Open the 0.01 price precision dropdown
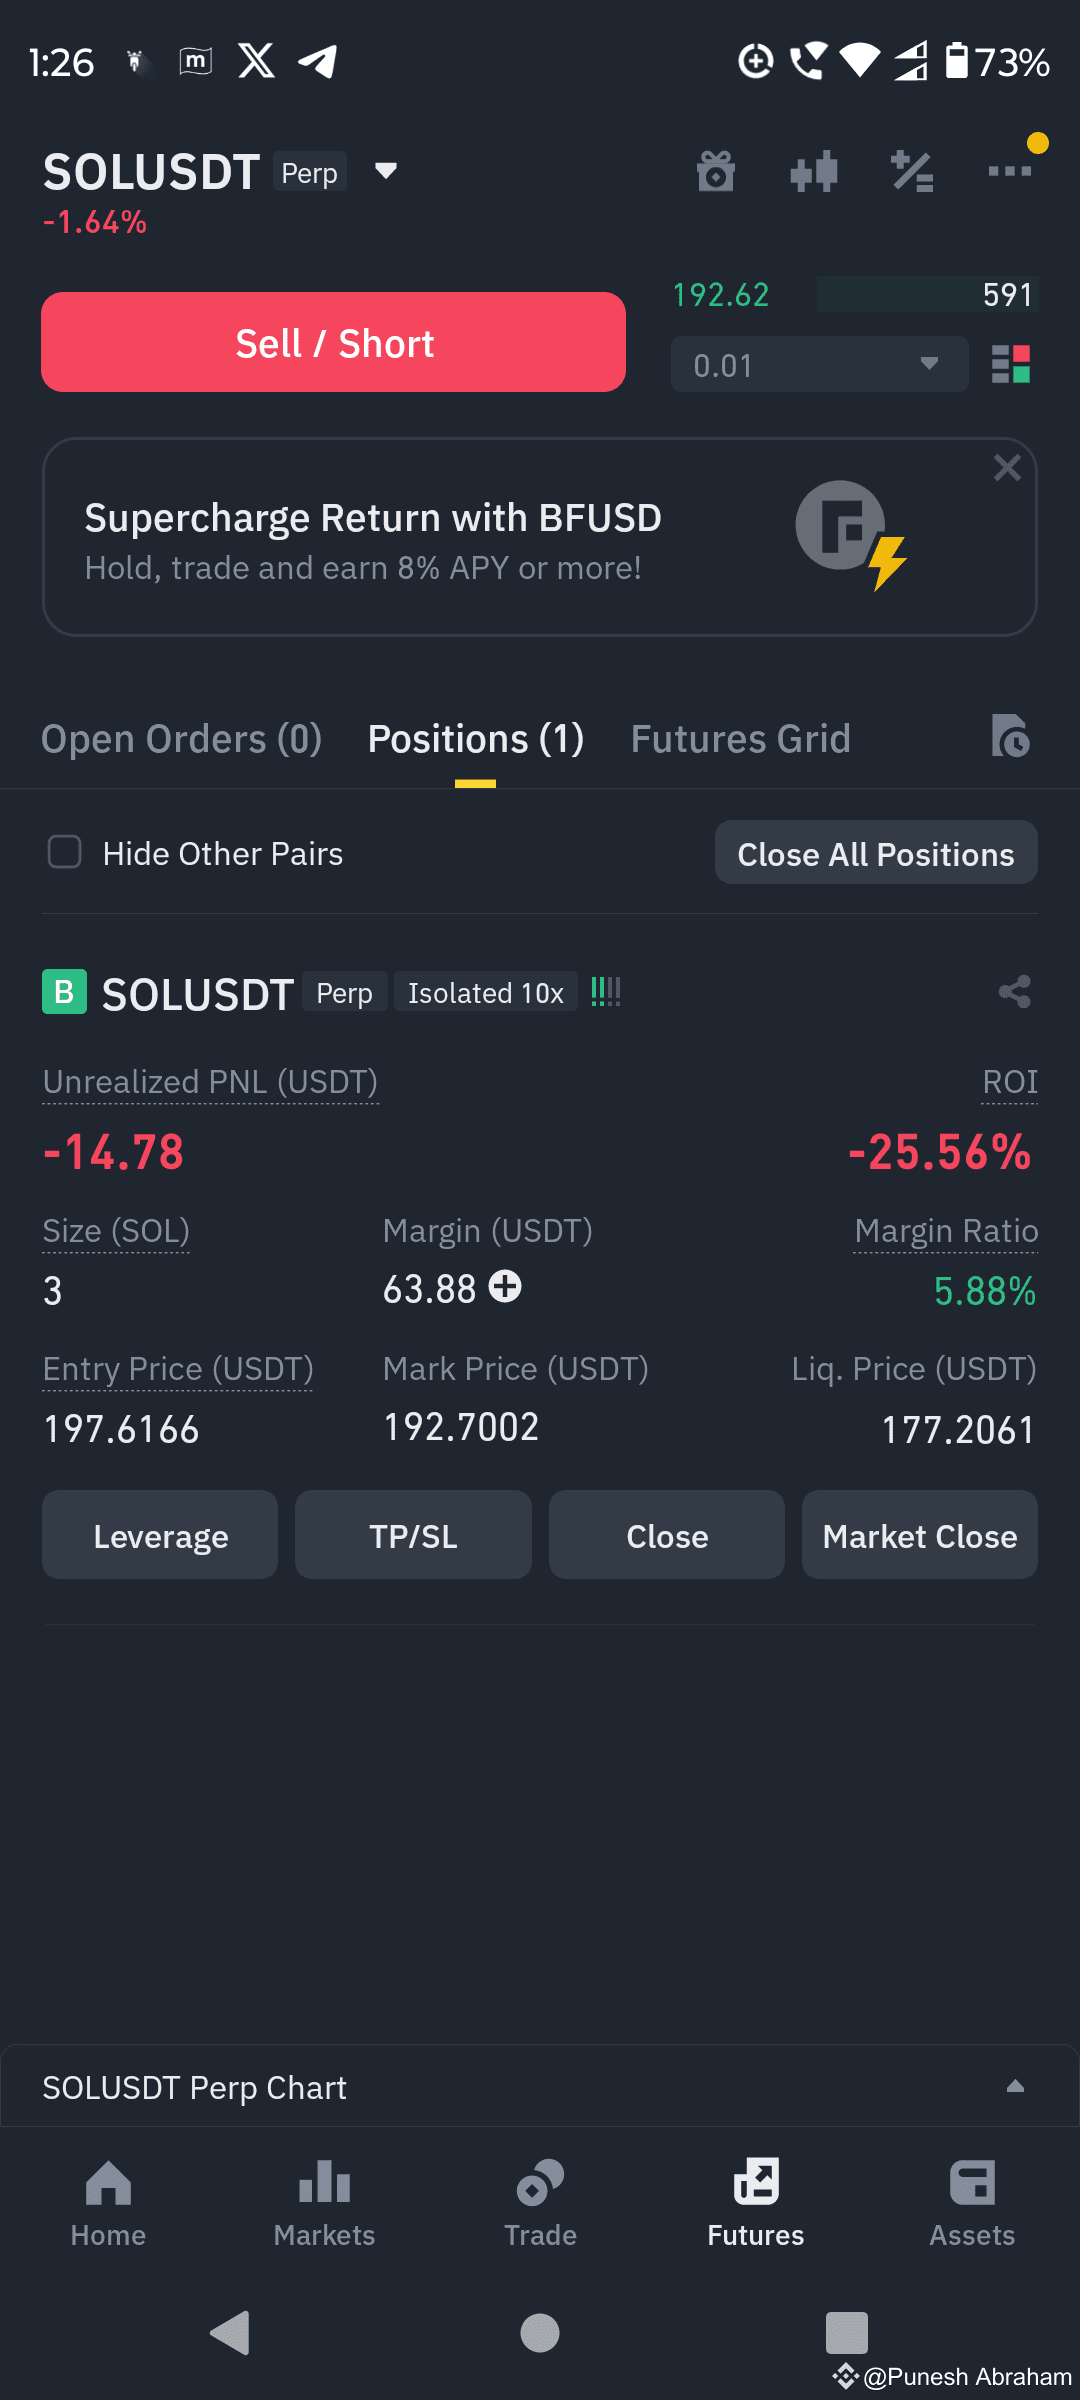Image resolution: width=1080 pixels, height=2400 pixels. tap(820, 364)
